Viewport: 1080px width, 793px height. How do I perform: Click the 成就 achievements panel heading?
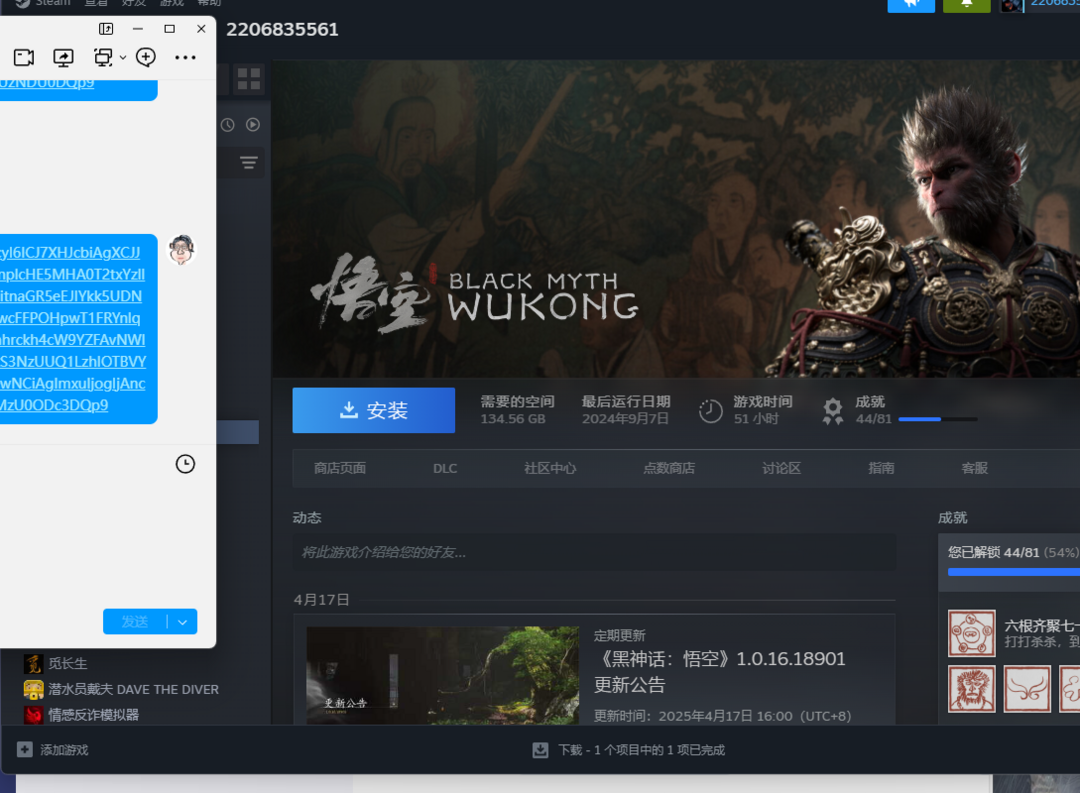[953, 517]
